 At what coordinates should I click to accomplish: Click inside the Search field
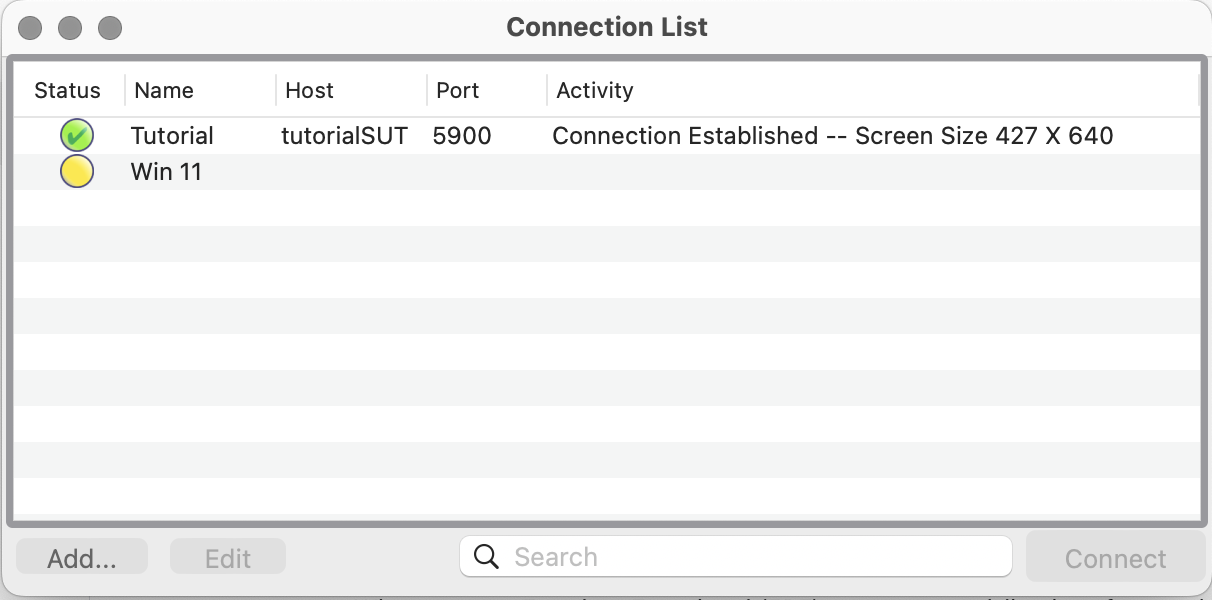click(700, 556)
